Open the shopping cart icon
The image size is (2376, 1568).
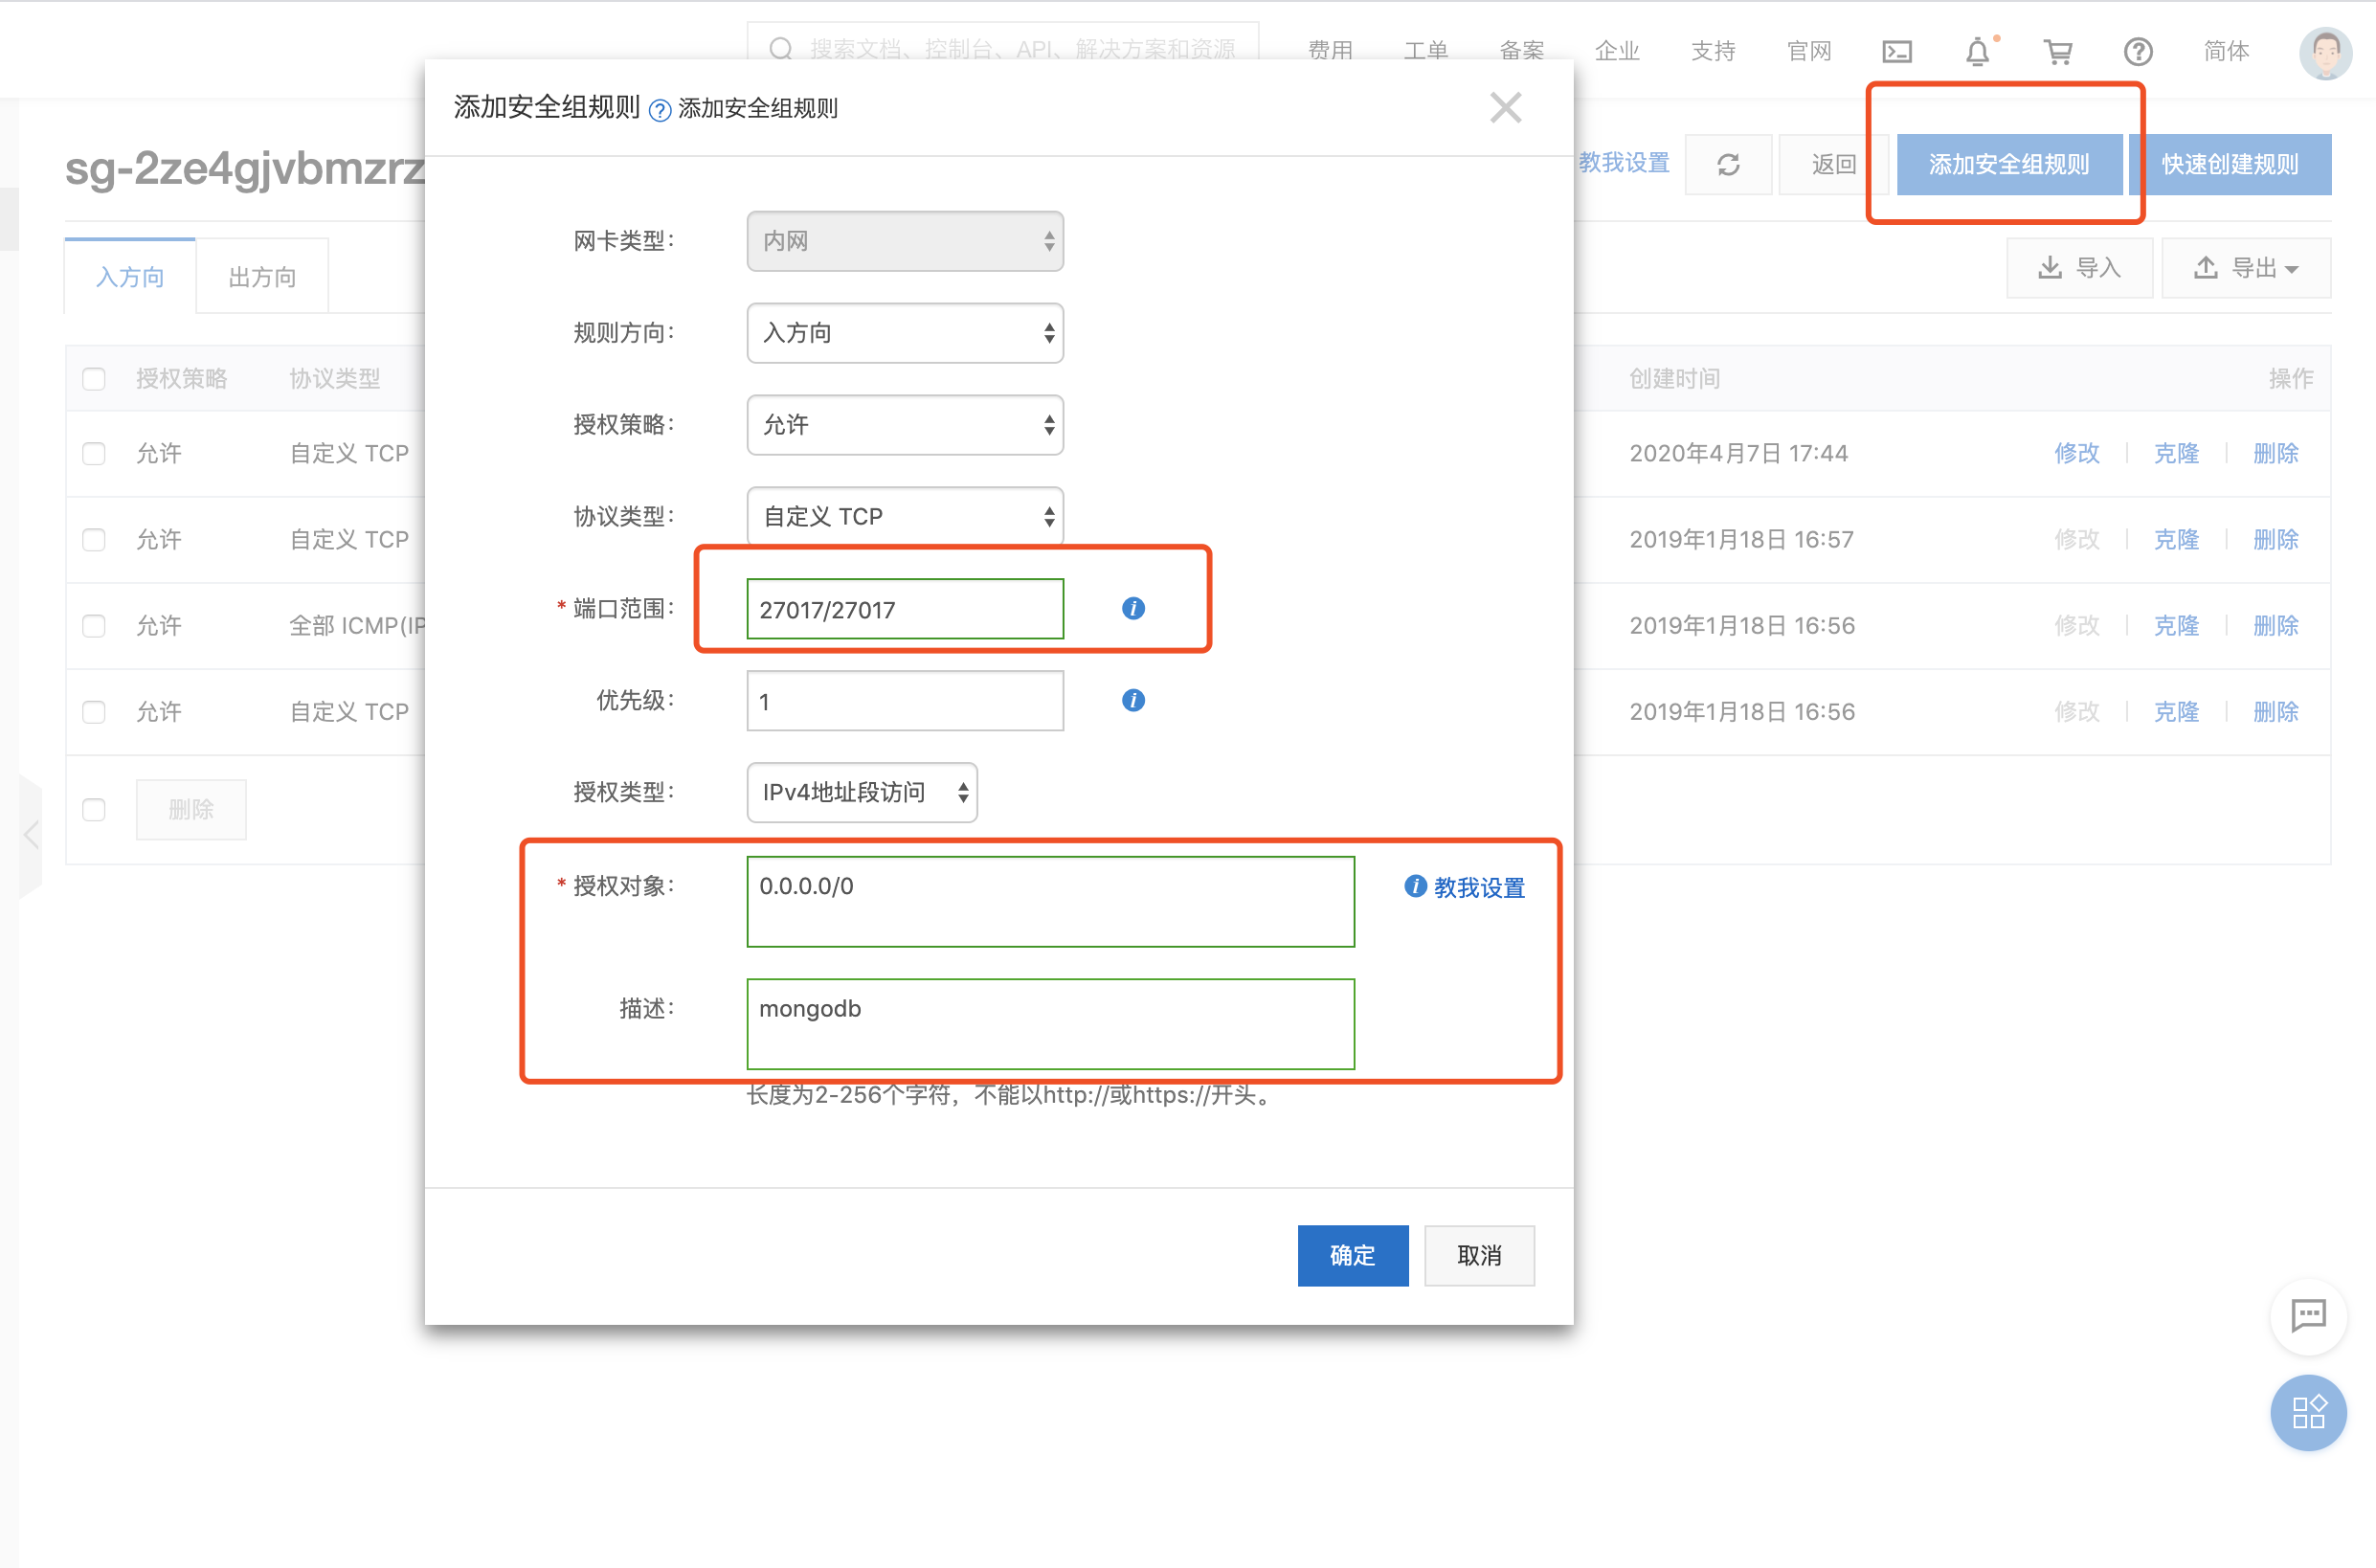pos(2057,51)
